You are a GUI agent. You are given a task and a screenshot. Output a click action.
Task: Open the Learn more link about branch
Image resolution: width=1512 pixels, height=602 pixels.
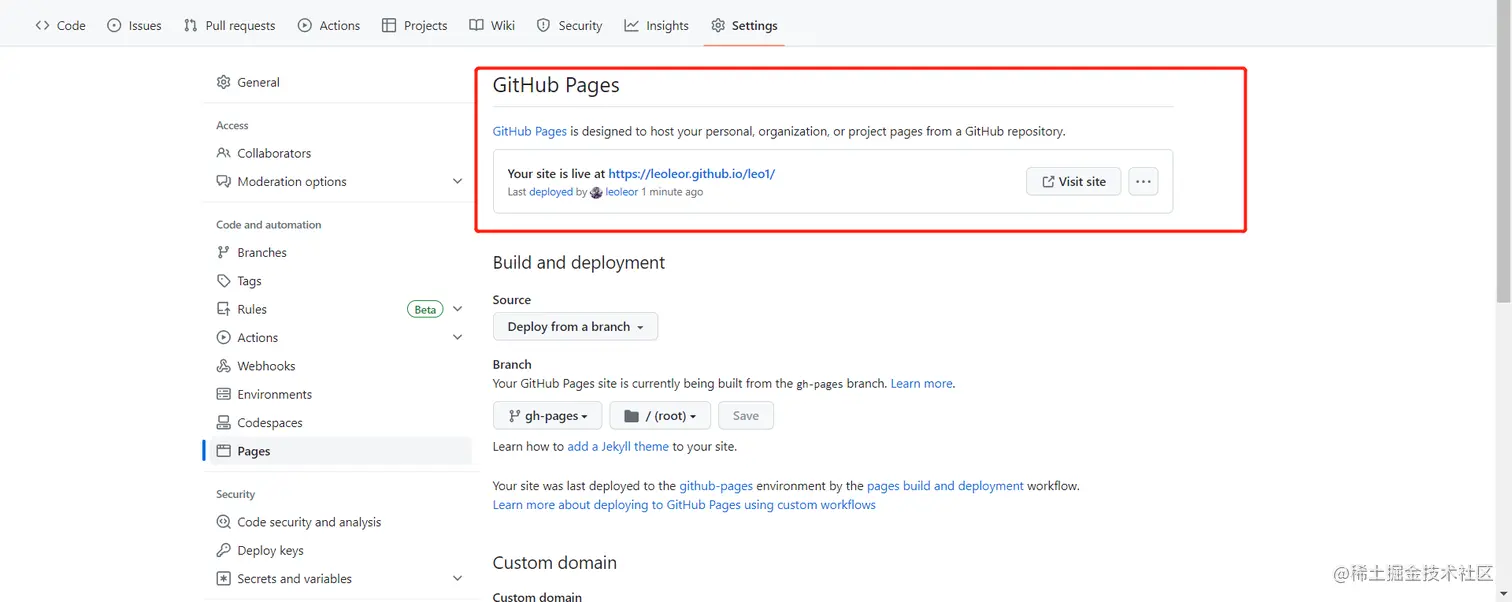tap(921, 383)
